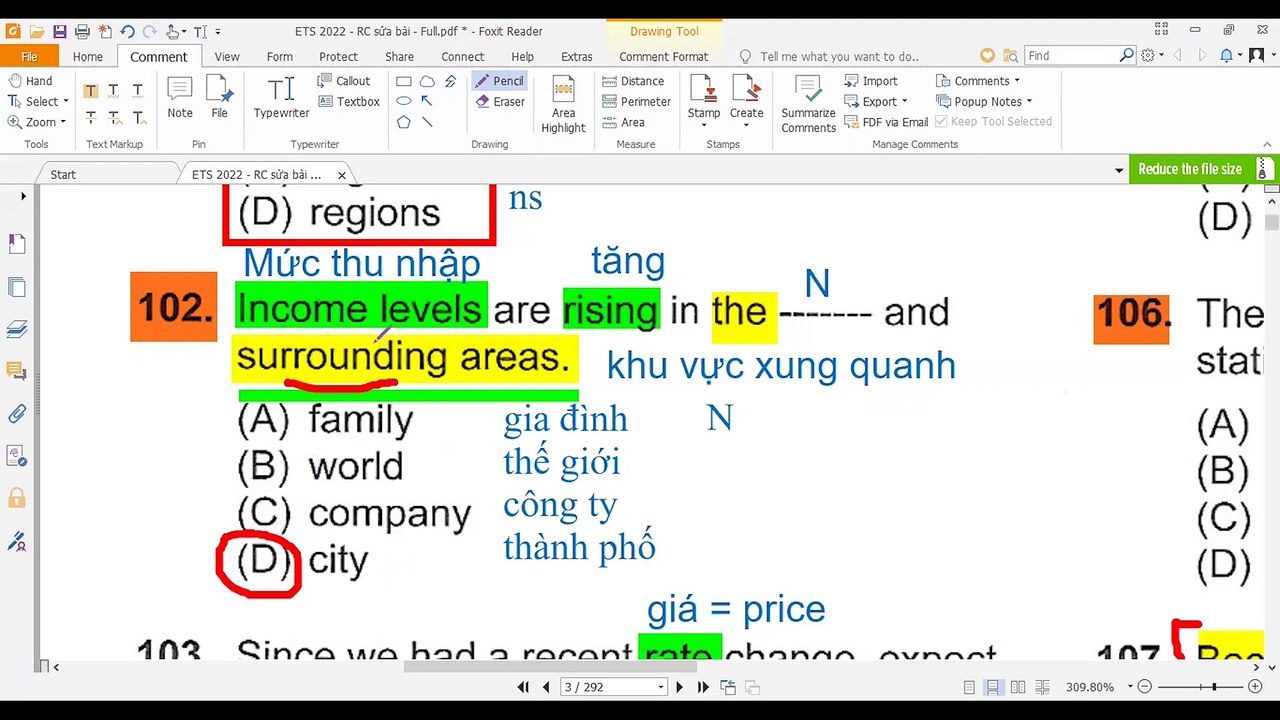Image resolution: width=1280 pixels, height=720 pixels.
Task: Switch to the View ribbon tab
Action: tap(227, 57)
